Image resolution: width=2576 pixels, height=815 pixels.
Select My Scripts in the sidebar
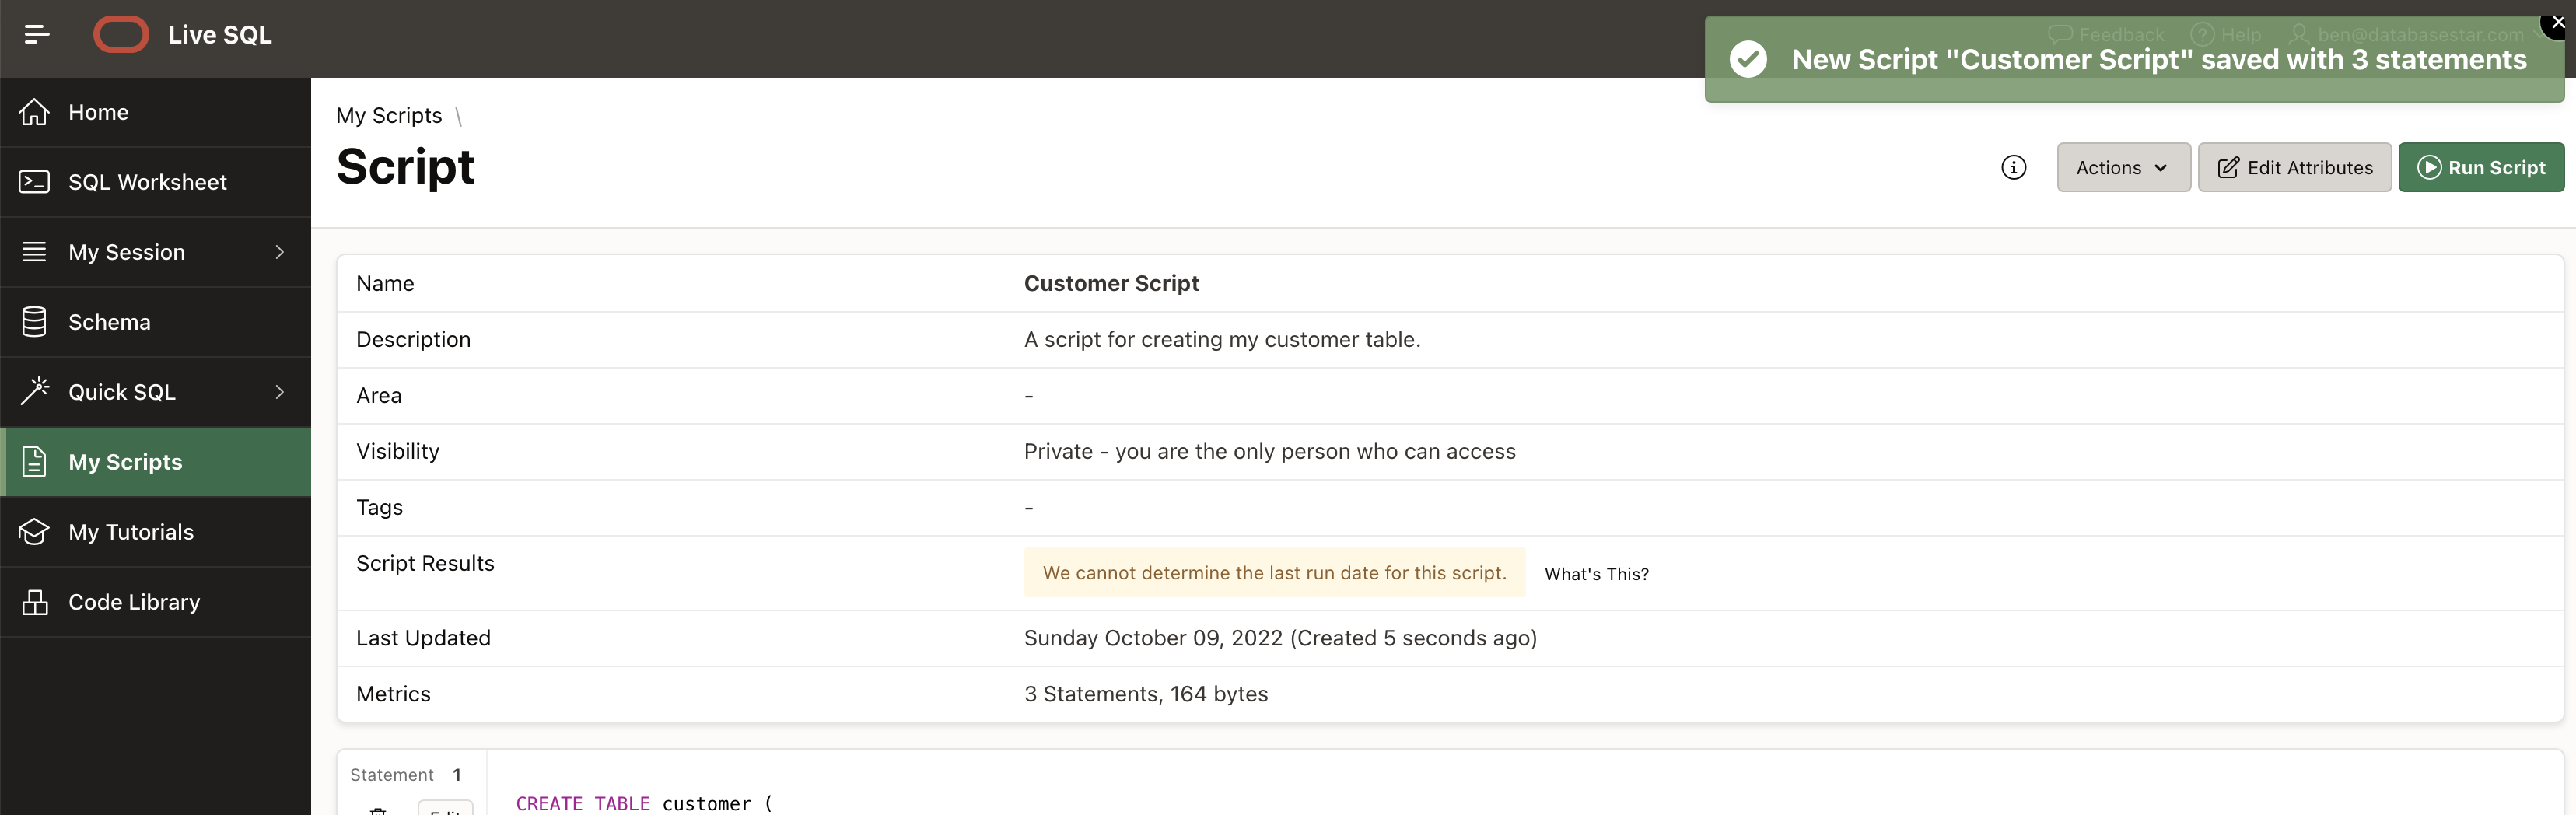coord(125,462)
